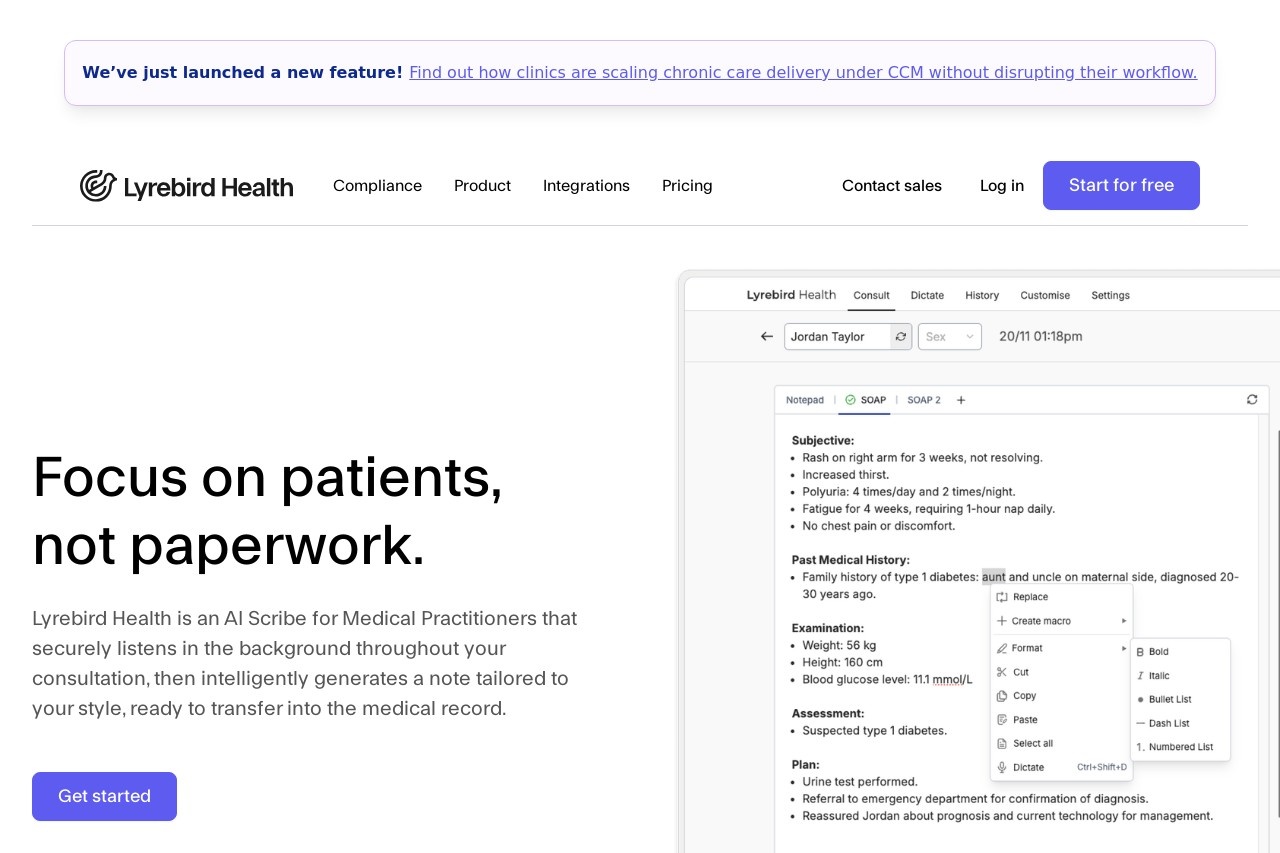This screenshot has height=853, width=1280.
Task: Click the Dash List dash icon
Action: [1140, 723]
